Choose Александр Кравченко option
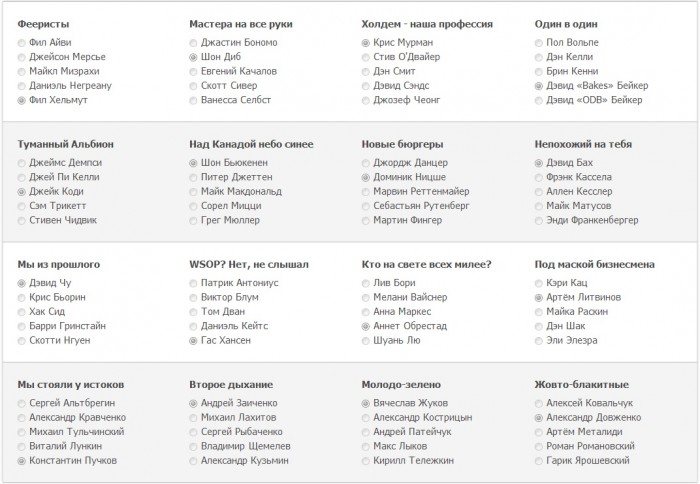The height and width of the screenshot is (484, 700). pyautogui.click(x=23, y=417)
